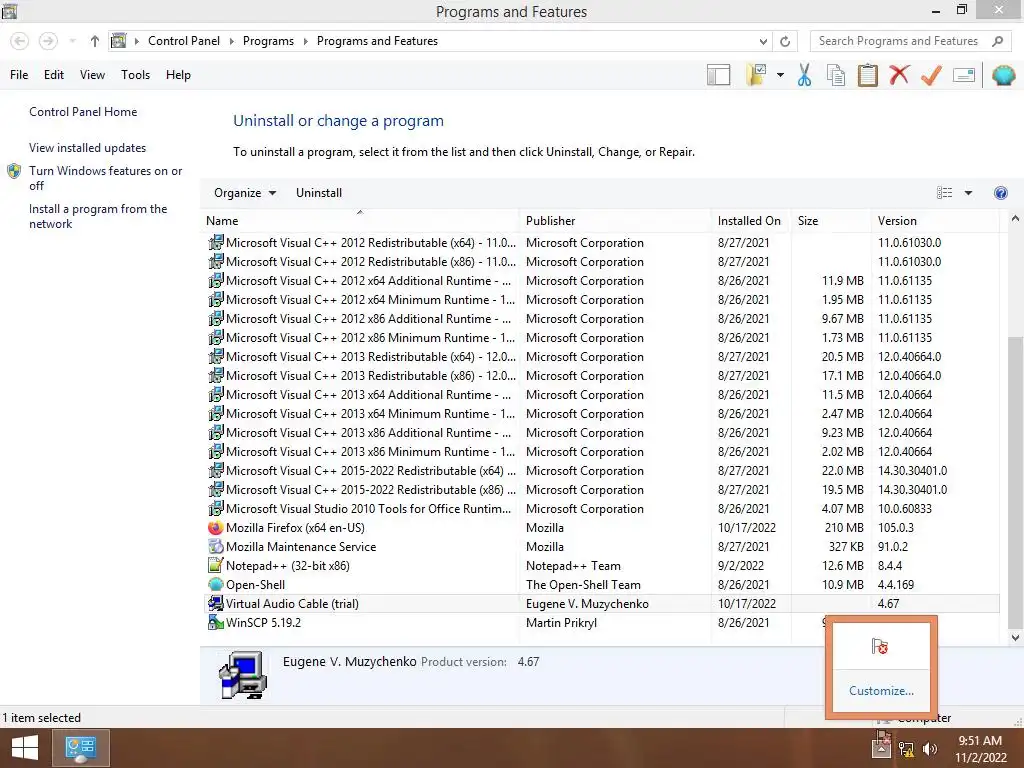1024x768 pixels.
Task: Change the view with the view icon
Action: pyautogui.click(x=944, y=193)
